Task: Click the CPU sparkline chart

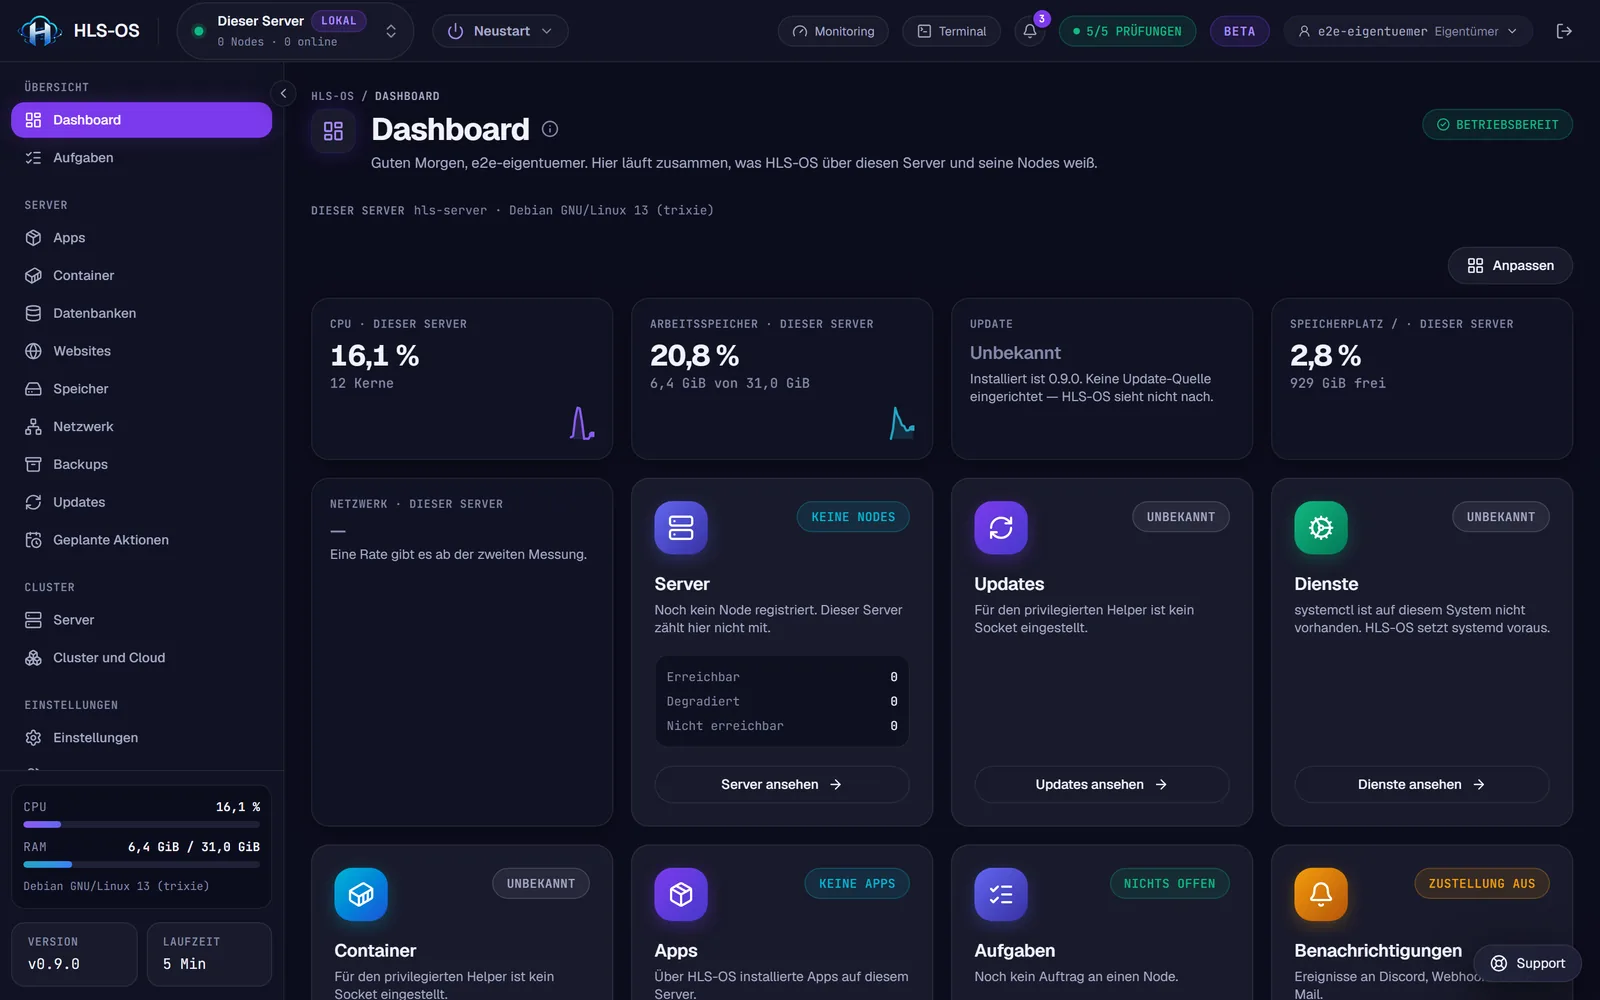Action: click(x=582, y=423)
